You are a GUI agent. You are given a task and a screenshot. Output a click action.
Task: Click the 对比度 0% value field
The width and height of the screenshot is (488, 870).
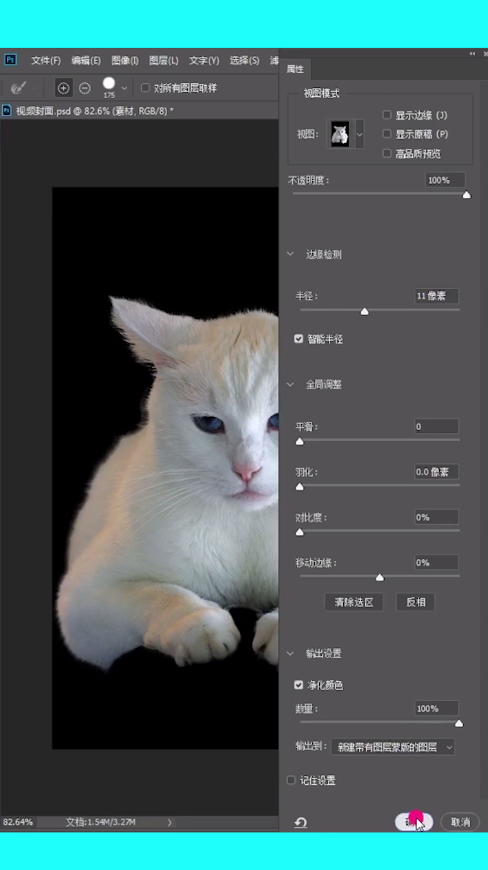coord(437,517)
